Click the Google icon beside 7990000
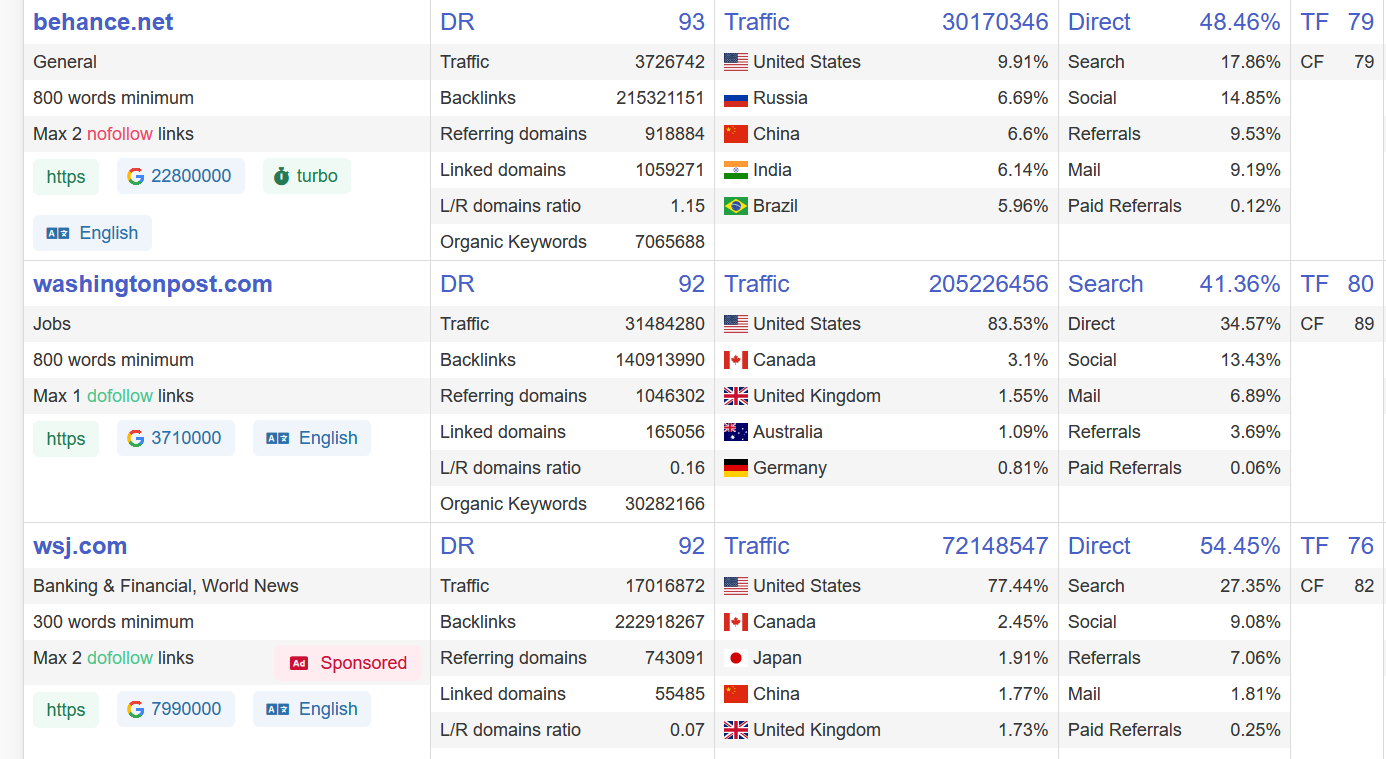Screen dimensions: 1386x759 (x=136, y=709)
